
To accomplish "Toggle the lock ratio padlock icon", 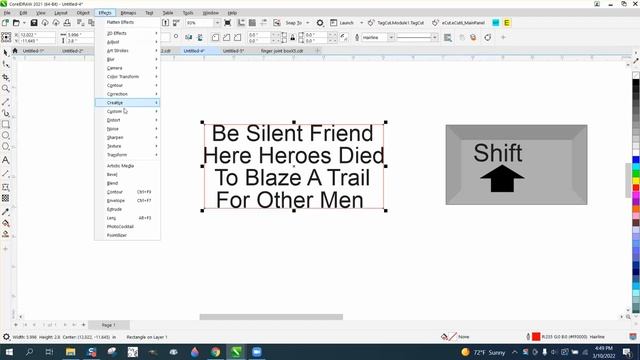I will point(293,38).
